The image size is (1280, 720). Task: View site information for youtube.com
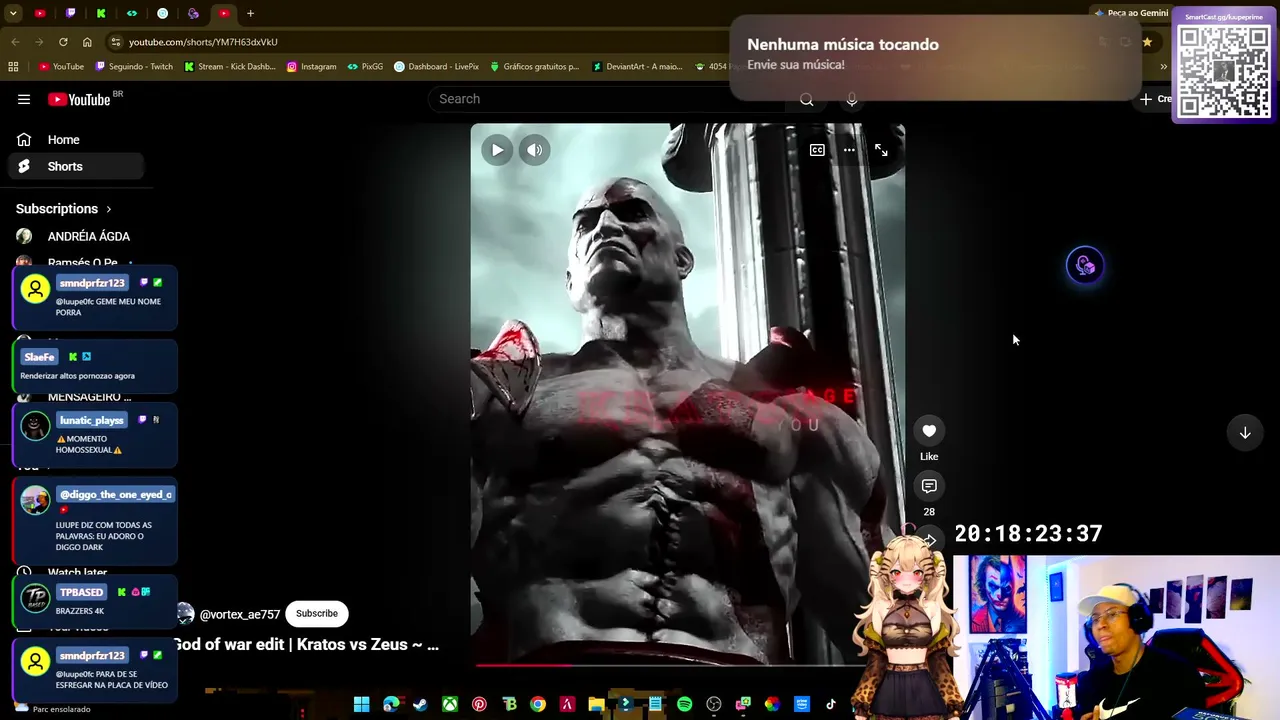pyautogui.click(x=116, y=42)
